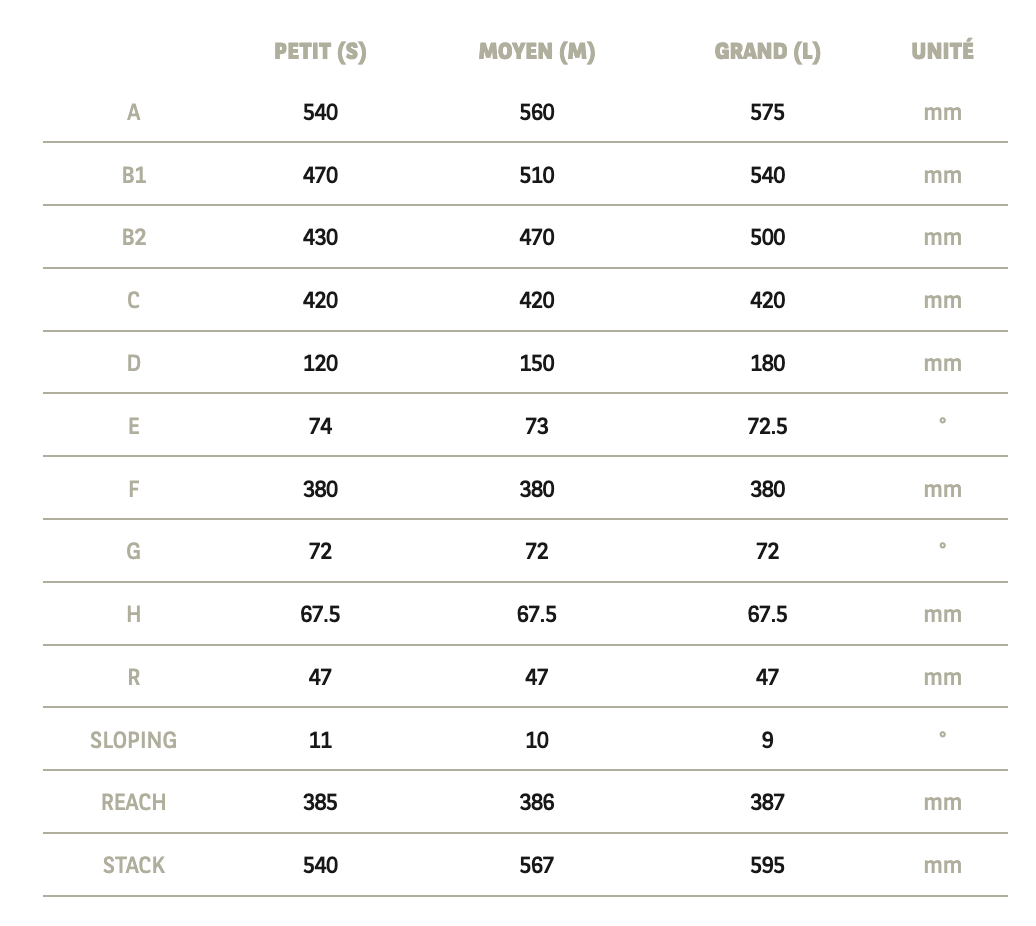
Task: Click value 575 in row A
Action: pos(767,112)
